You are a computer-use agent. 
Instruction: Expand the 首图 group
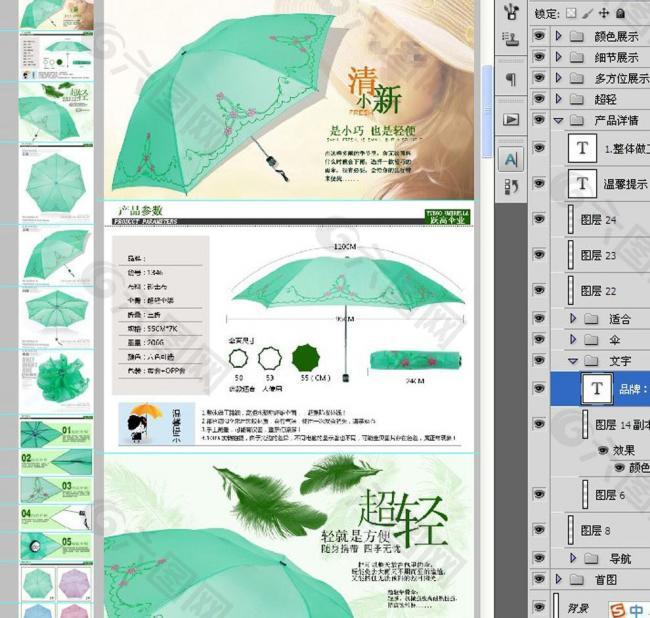click(x=558, y=579)
